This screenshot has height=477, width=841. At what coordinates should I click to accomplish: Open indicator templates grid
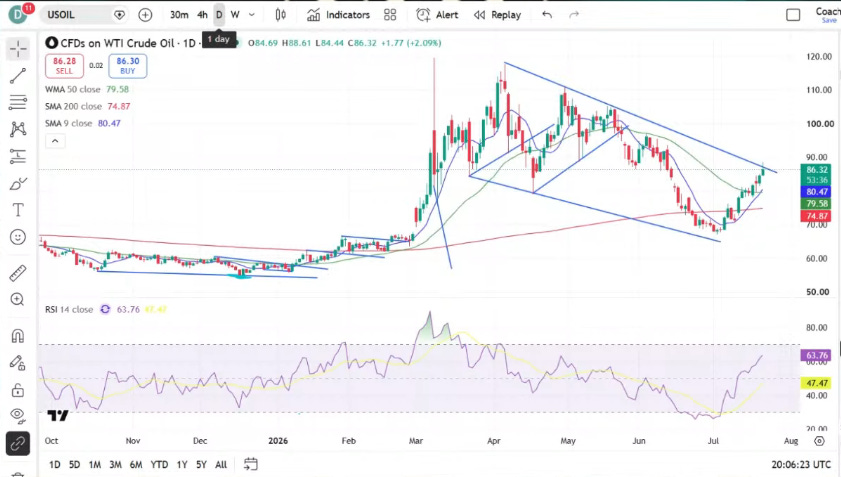pyautogui.click(x=390, y=15)
